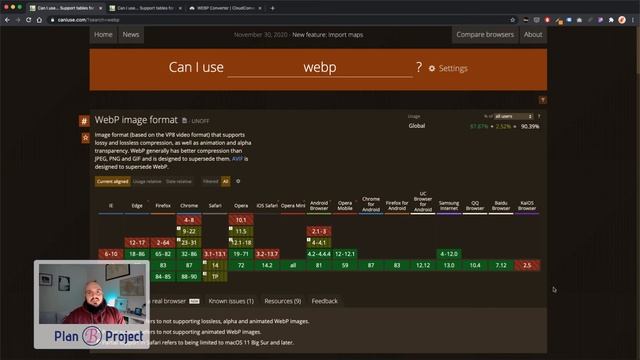Open table settings gear beside All
The height and width of the screenshot is (360, 640).
coord(238,181)
